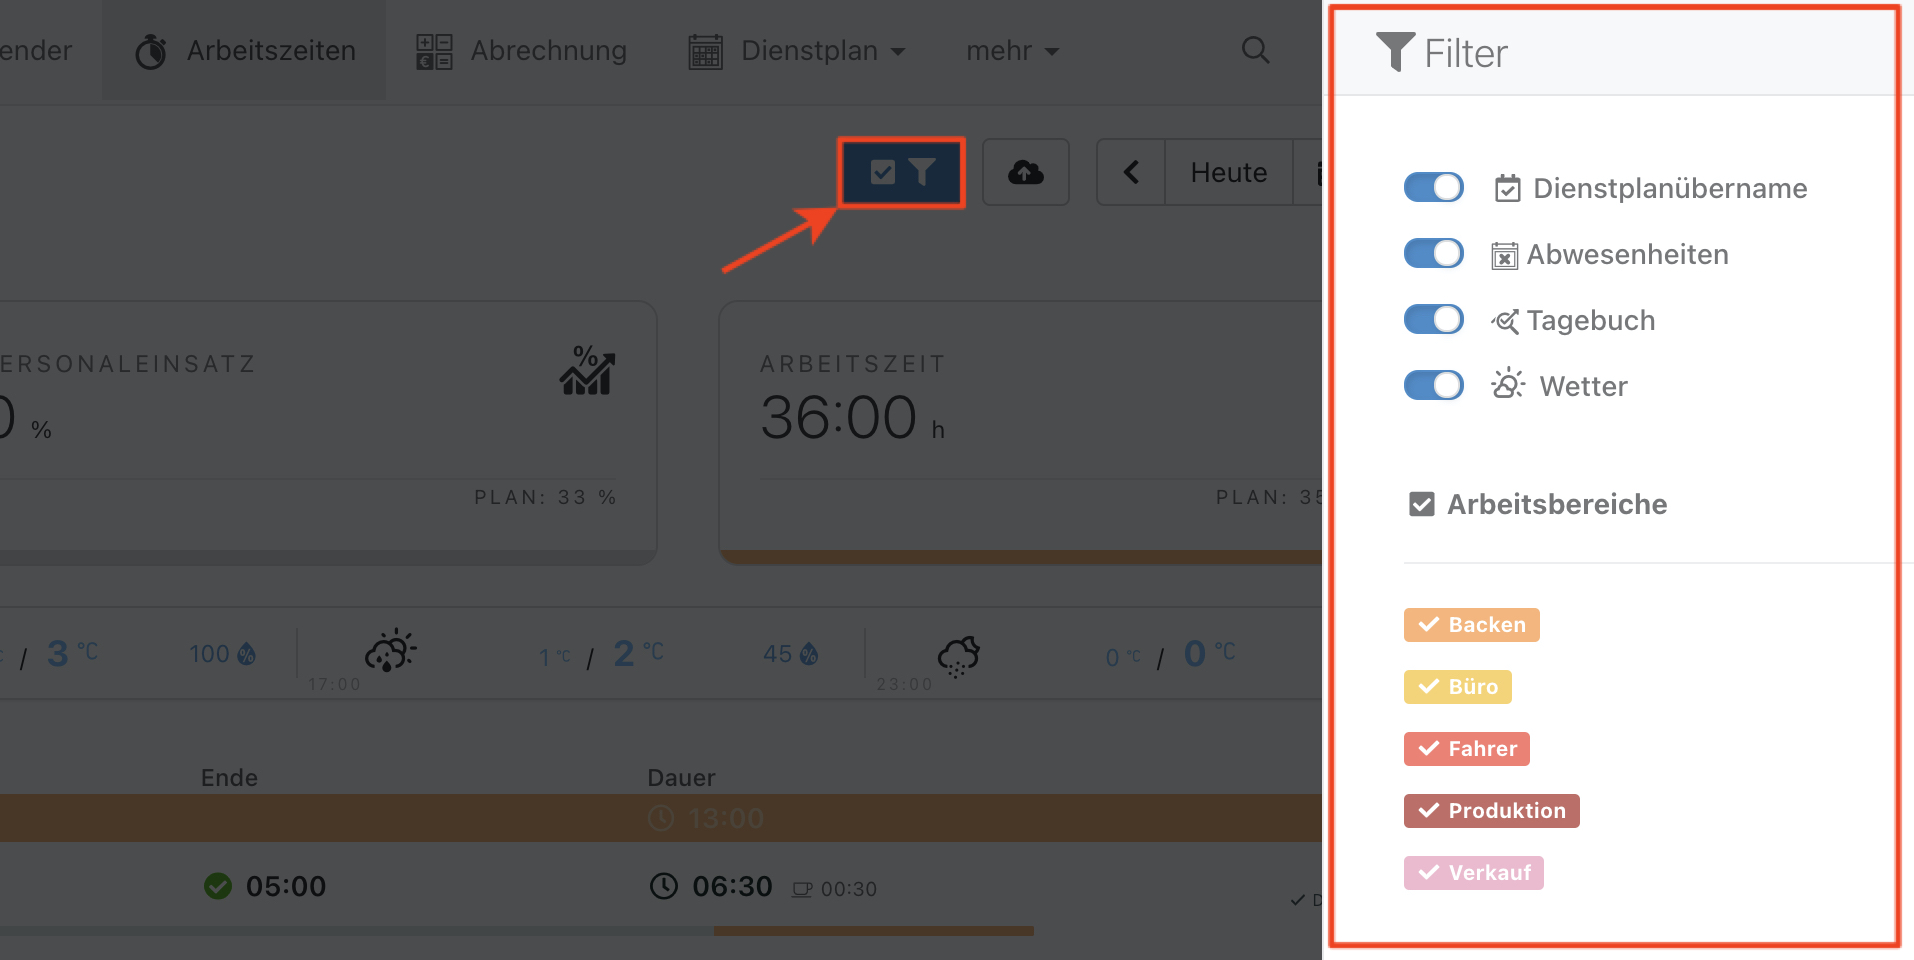Click the 45 humidity droplet icon
Viewport: 1914px width, 960px height.
click(x=809, y=654)
